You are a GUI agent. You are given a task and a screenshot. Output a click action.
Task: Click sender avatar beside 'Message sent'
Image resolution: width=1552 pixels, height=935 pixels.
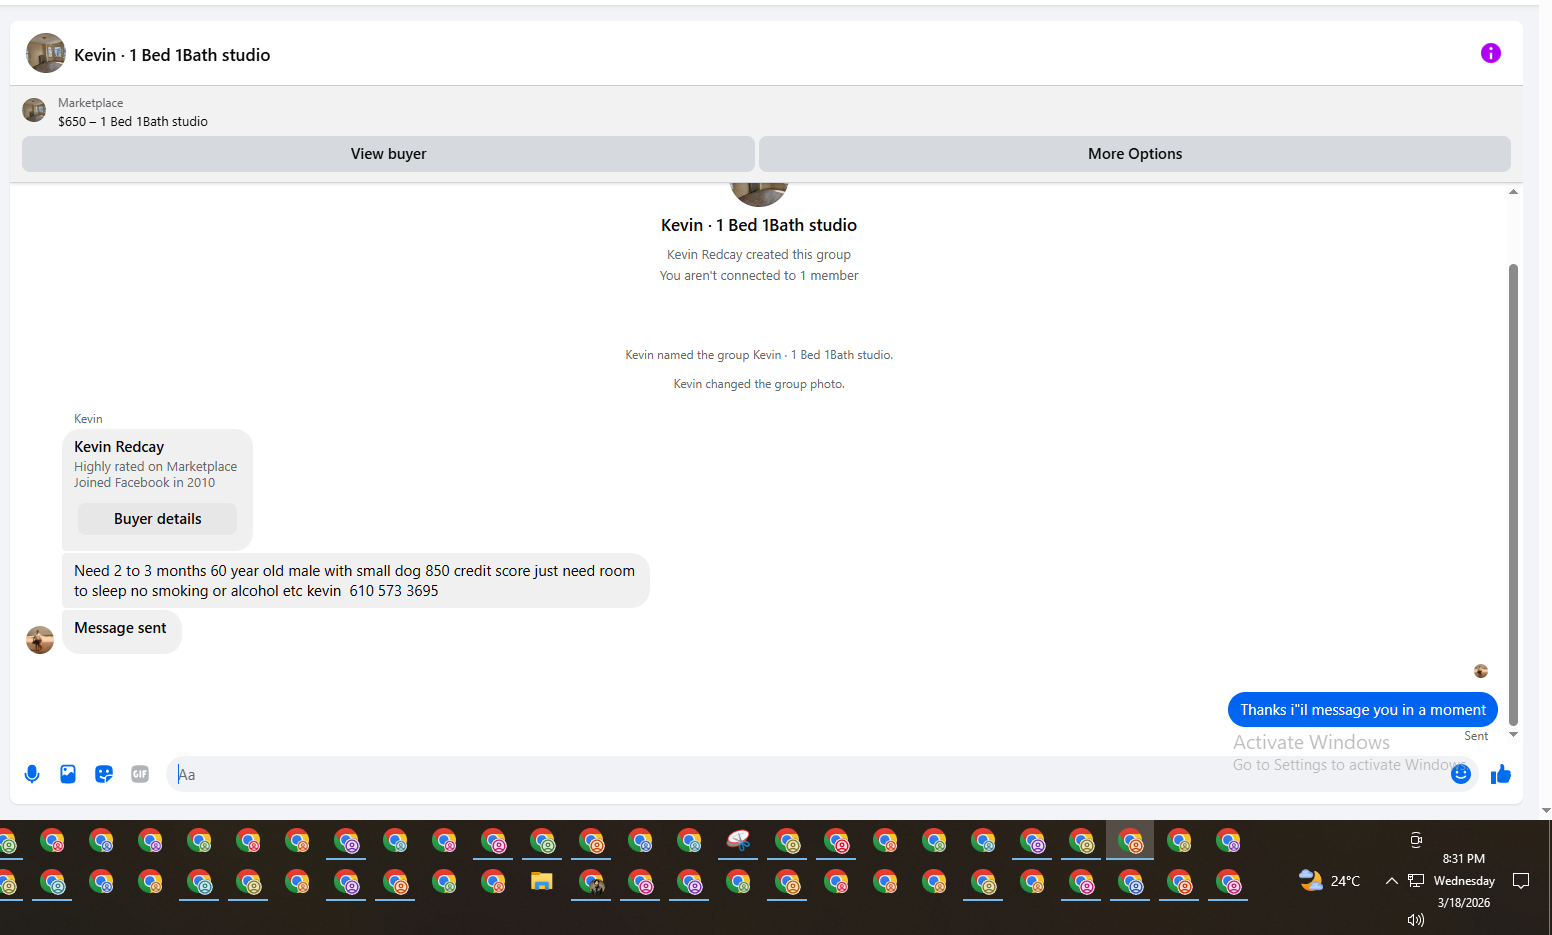(x=40, y=640)
